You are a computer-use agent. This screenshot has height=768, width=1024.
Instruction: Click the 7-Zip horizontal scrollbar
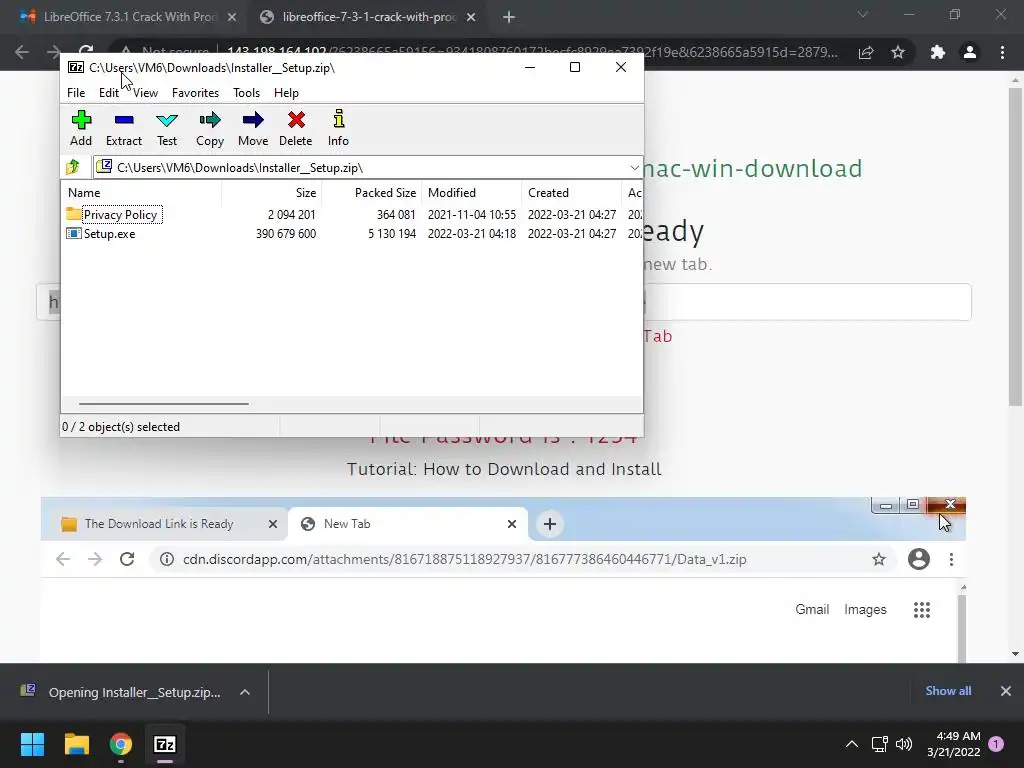163,404
